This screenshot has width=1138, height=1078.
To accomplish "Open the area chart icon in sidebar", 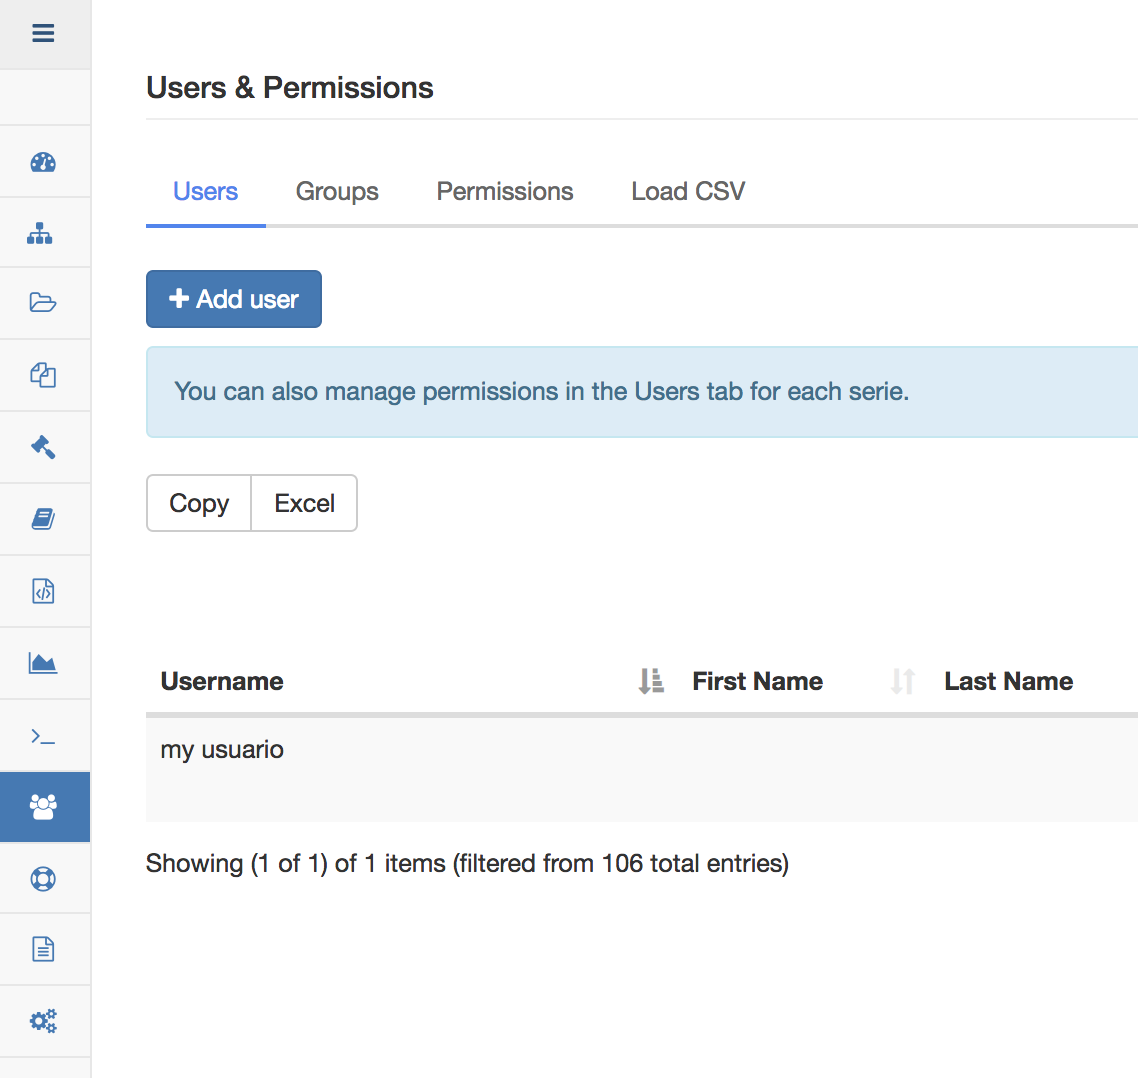I will tap(43, 663).
